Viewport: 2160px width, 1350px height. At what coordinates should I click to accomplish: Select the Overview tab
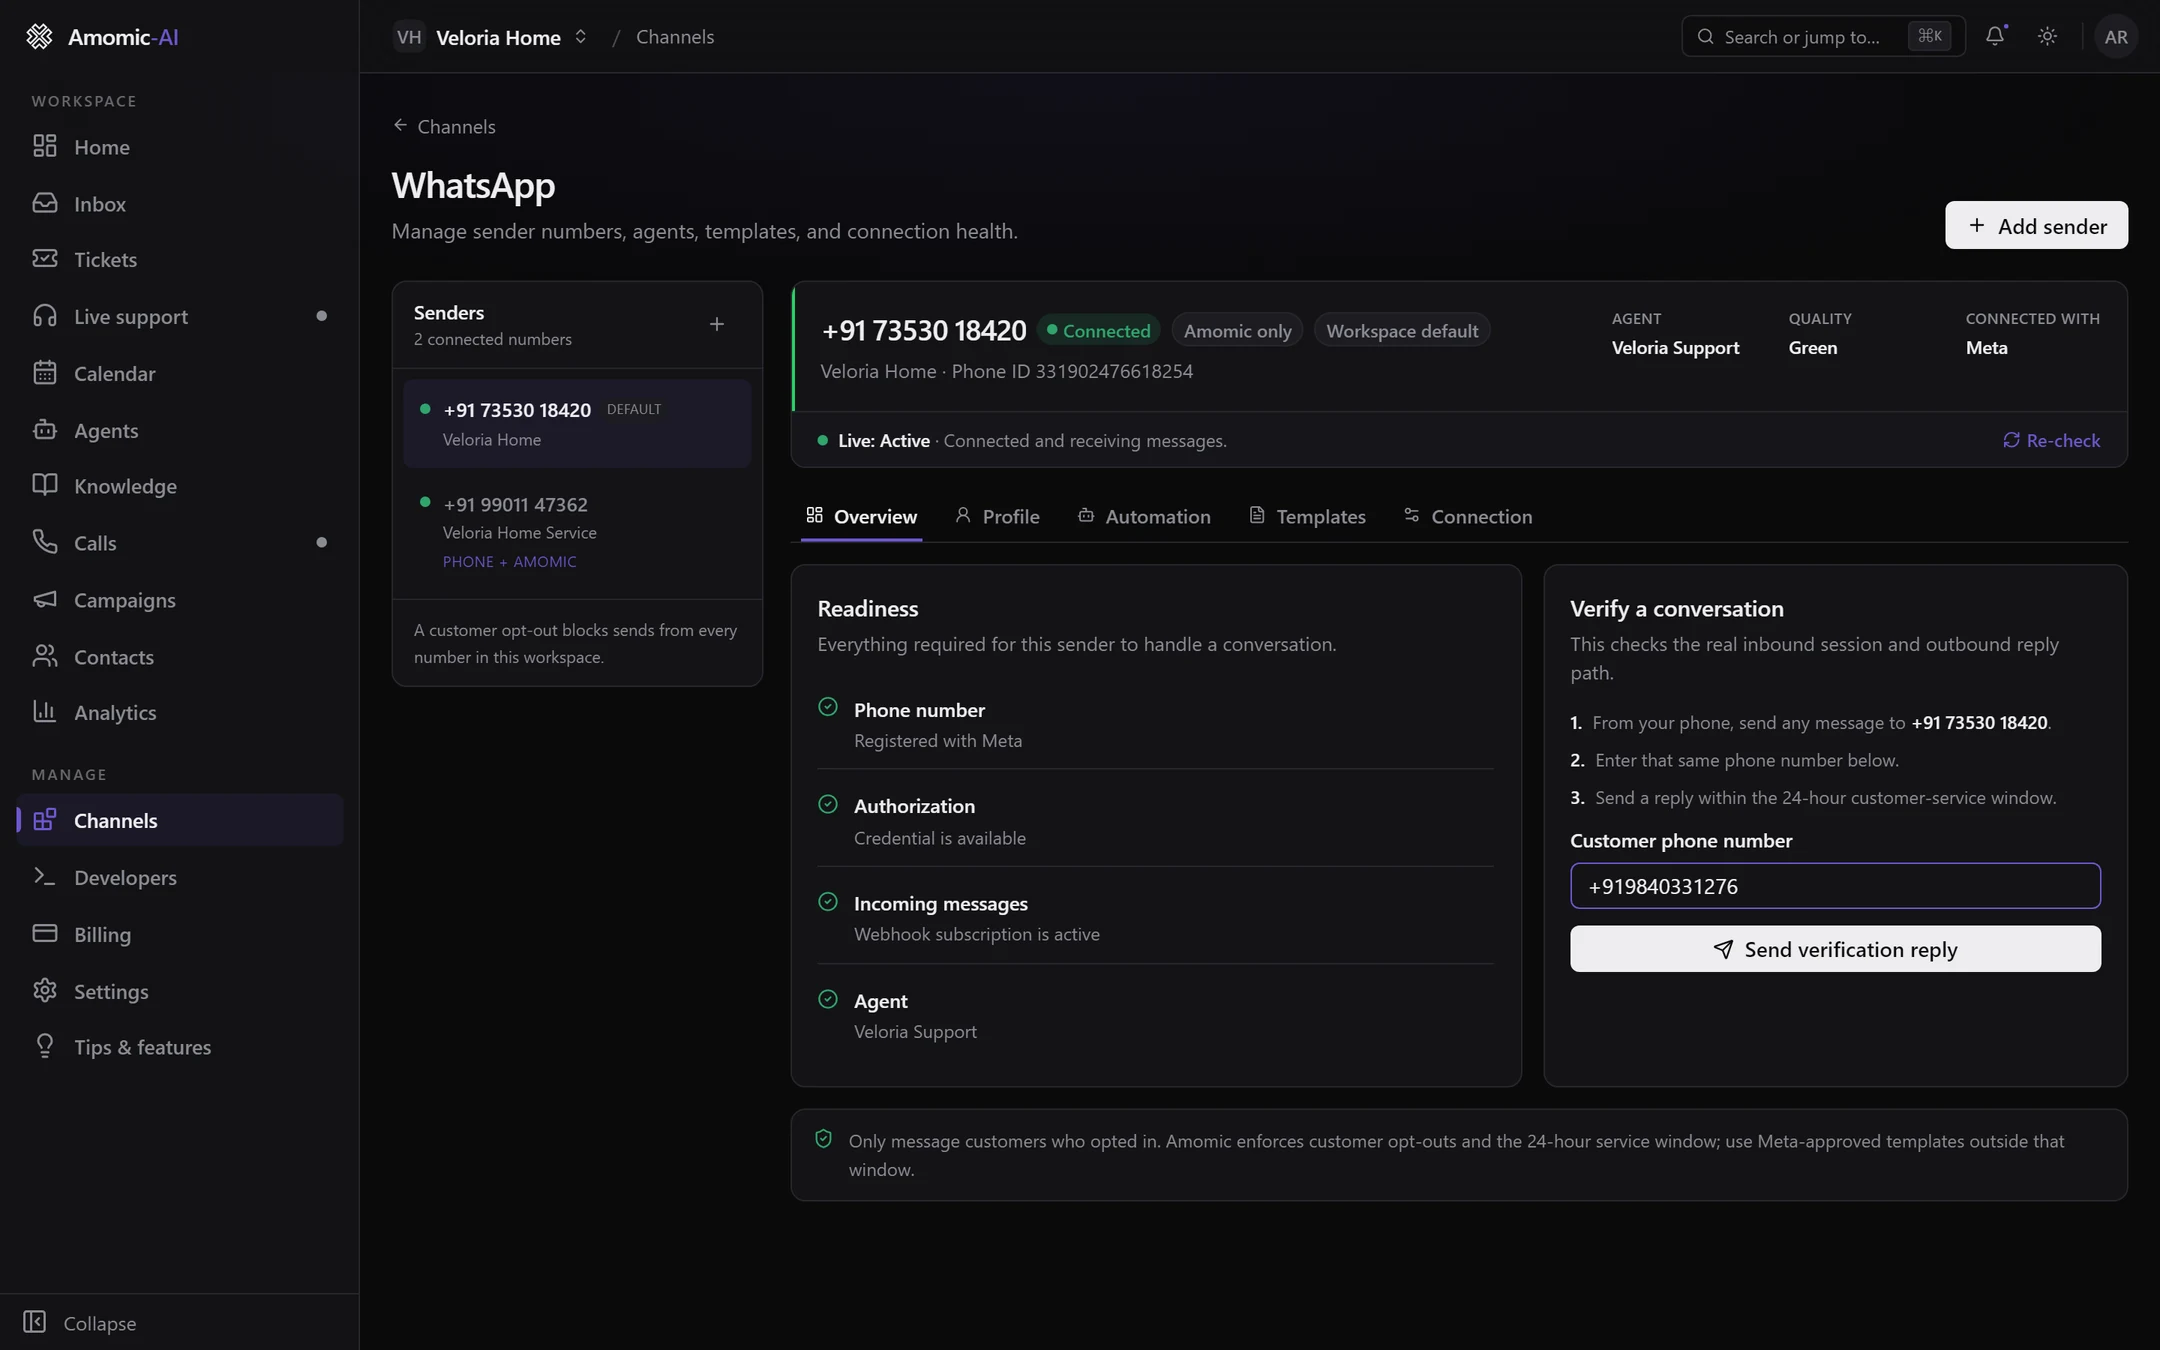(x=861, y=516)
